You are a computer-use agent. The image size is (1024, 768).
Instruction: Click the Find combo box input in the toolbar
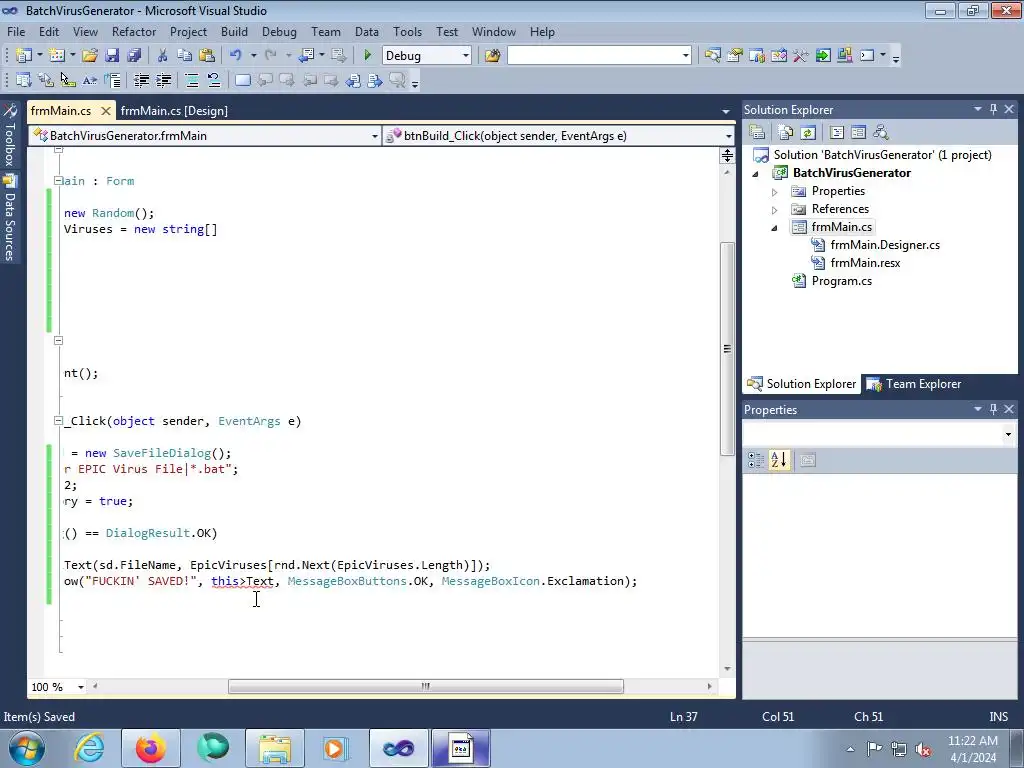(x=594, y=56)
